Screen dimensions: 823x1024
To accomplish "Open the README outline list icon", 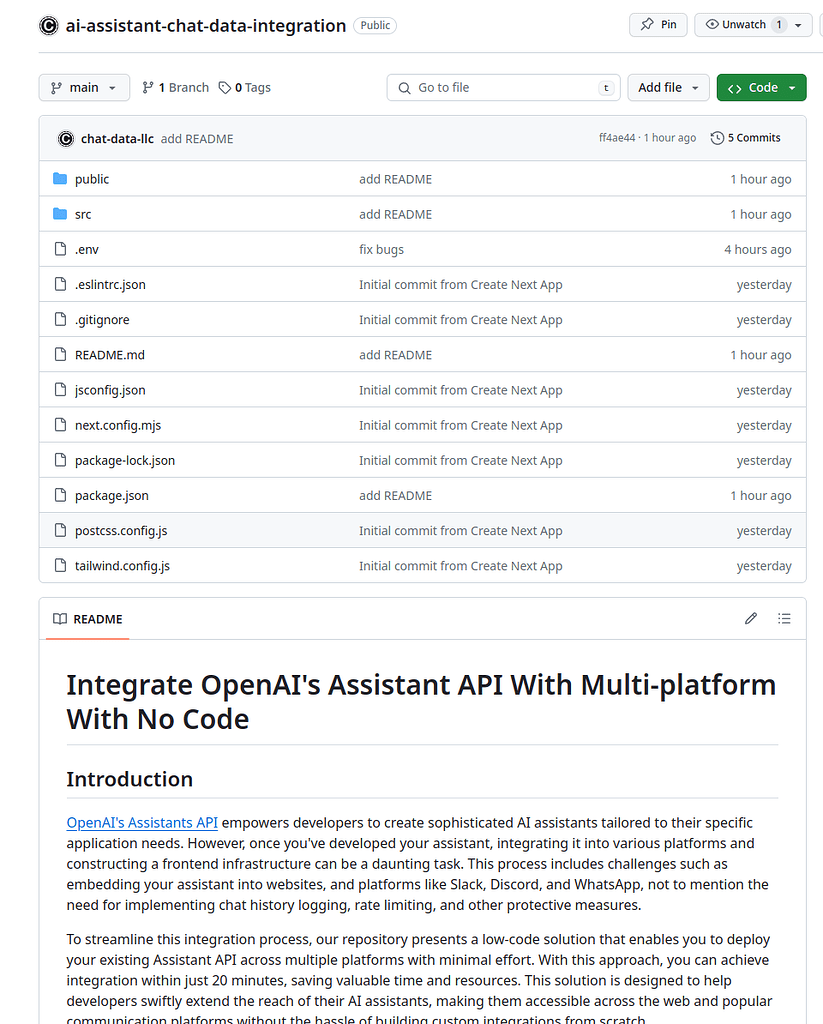I will (784, 619).
